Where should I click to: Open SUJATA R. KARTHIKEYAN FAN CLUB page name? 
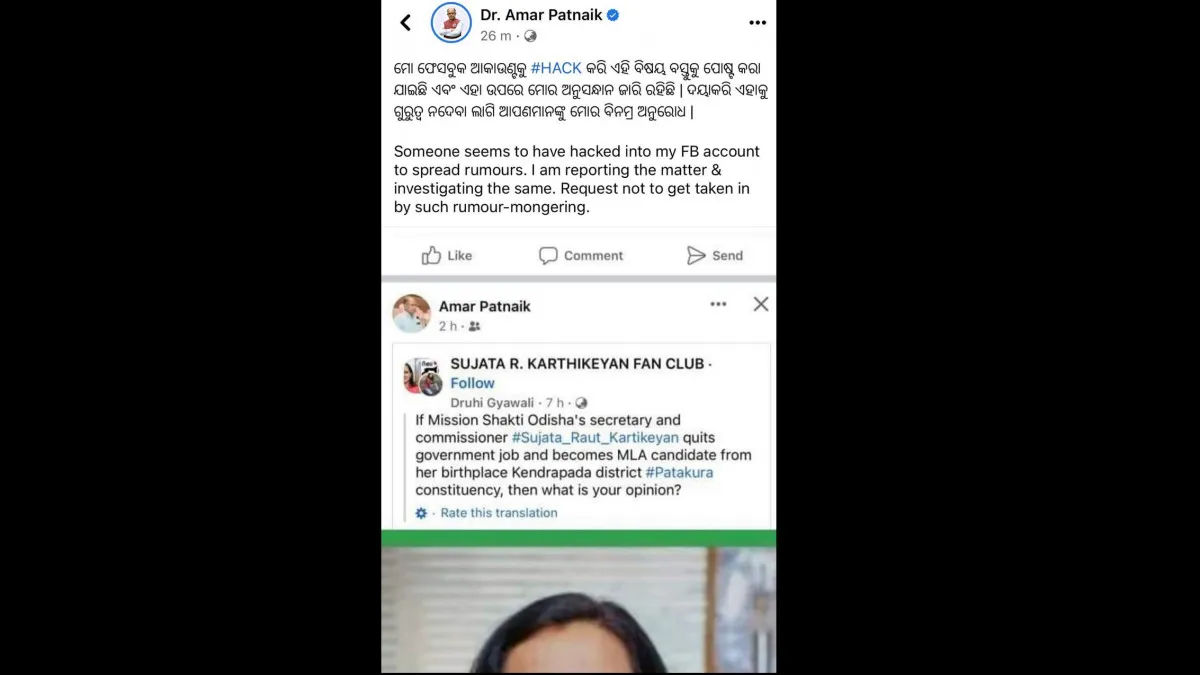tap(577, 364)
